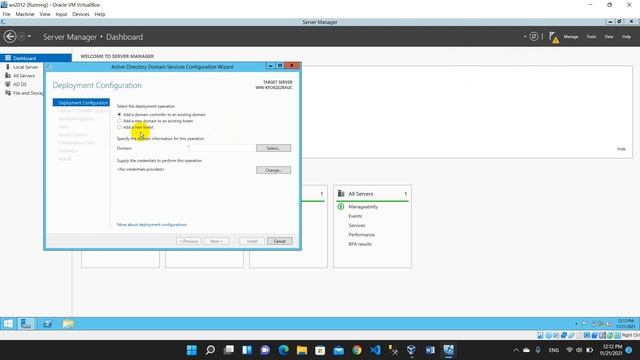Viewport: 640px width, 360px height.
Task: Select AD DS in the sidebar
Action: point(20,84)
